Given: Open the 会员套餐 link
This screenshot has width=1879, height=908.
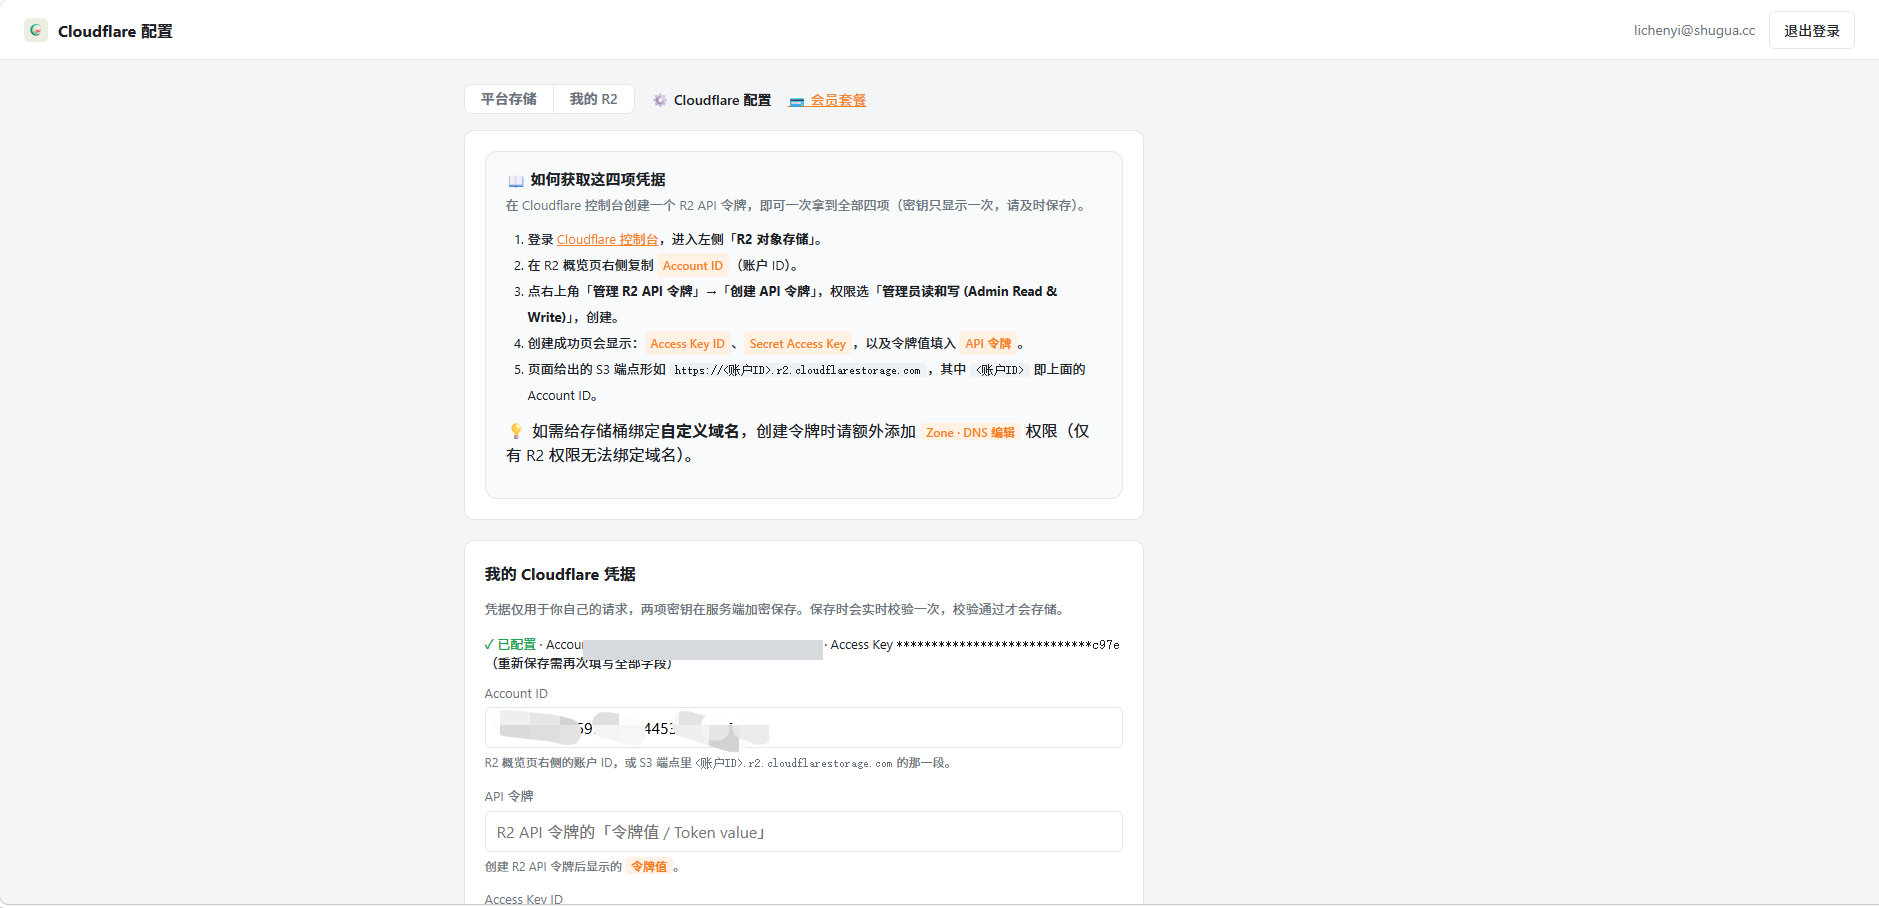Looking at the screenshot, I should [838, 100].
